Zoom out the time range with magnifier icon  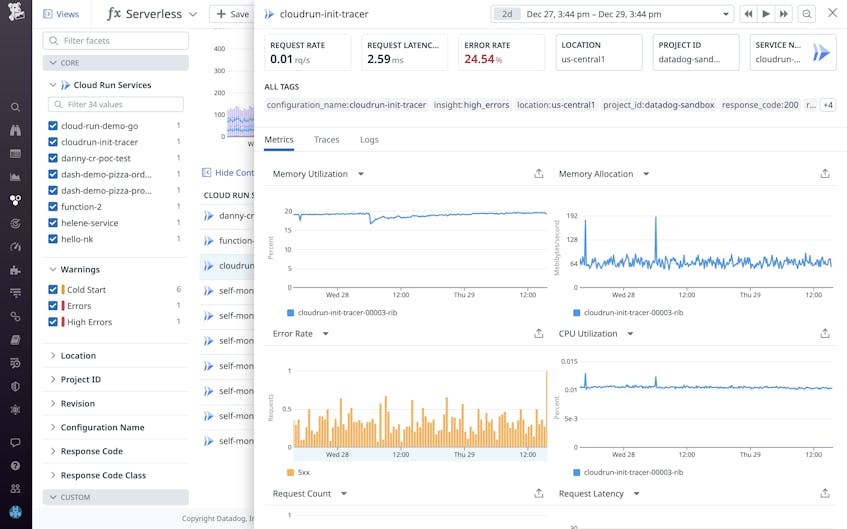(x=806, y=14)
